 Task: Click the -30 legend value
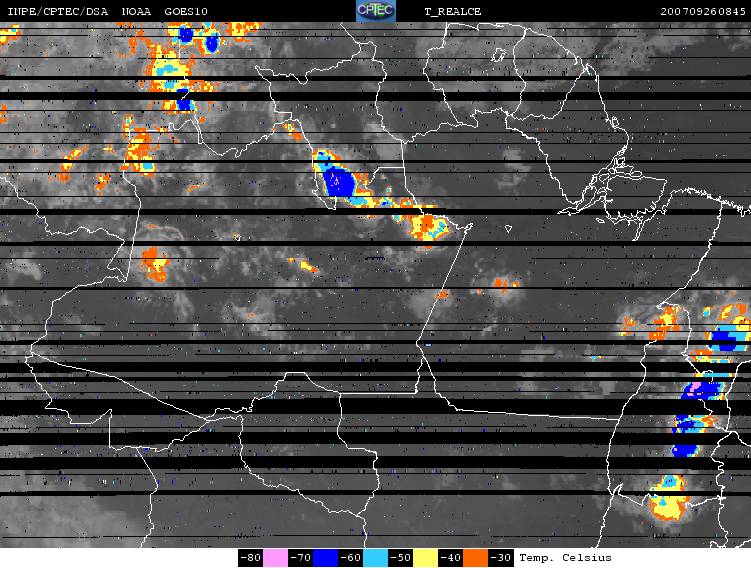[501, 558]
